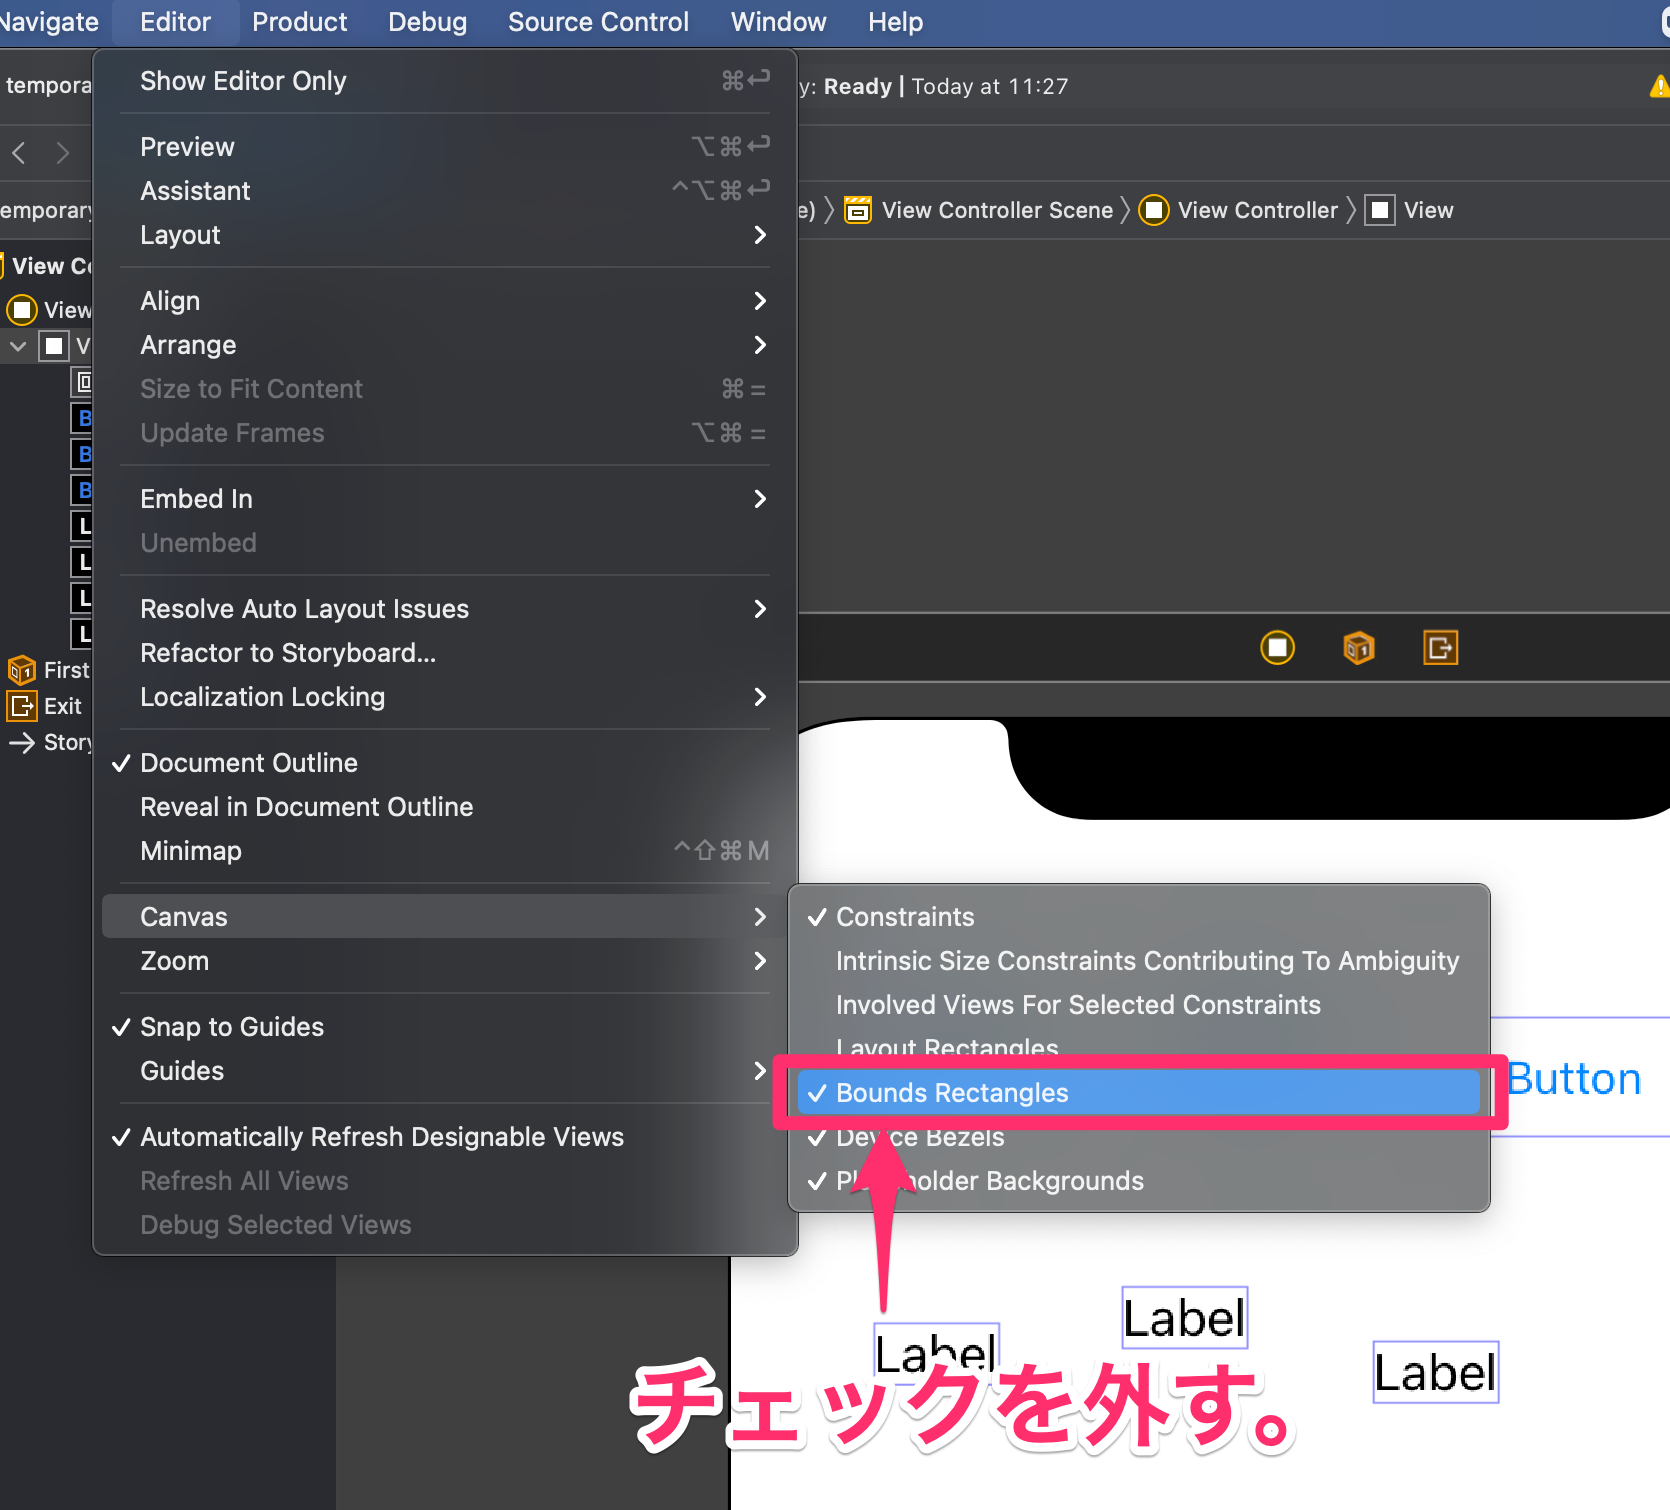Click the View Controller Scene icon in jump bar
Screen dimensions: 1670x1510
click(858, 210)
